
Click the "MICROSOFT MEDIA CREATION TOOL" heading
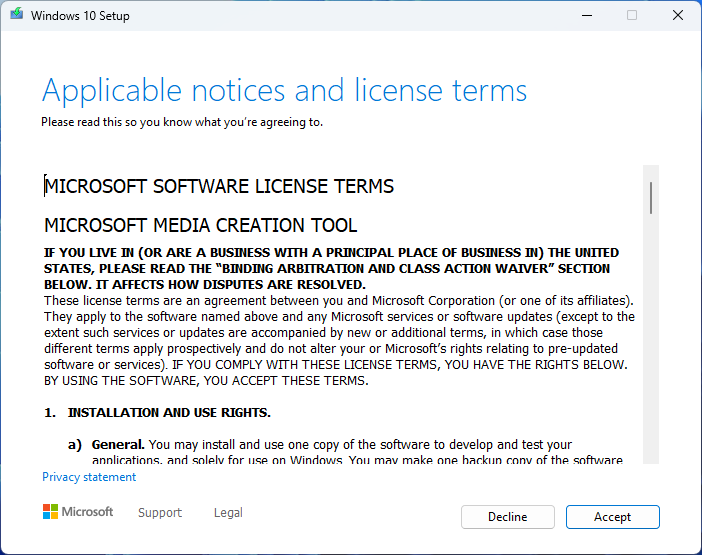[201, 225]
